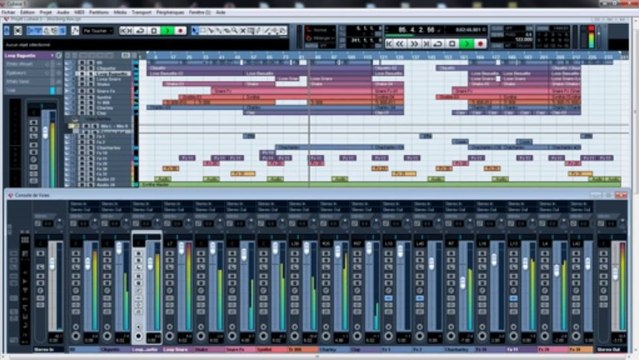The width and height of the screenshot is (639, 360).
Task: Click Record in the transport panel
Action: click(x=480, y=44)
